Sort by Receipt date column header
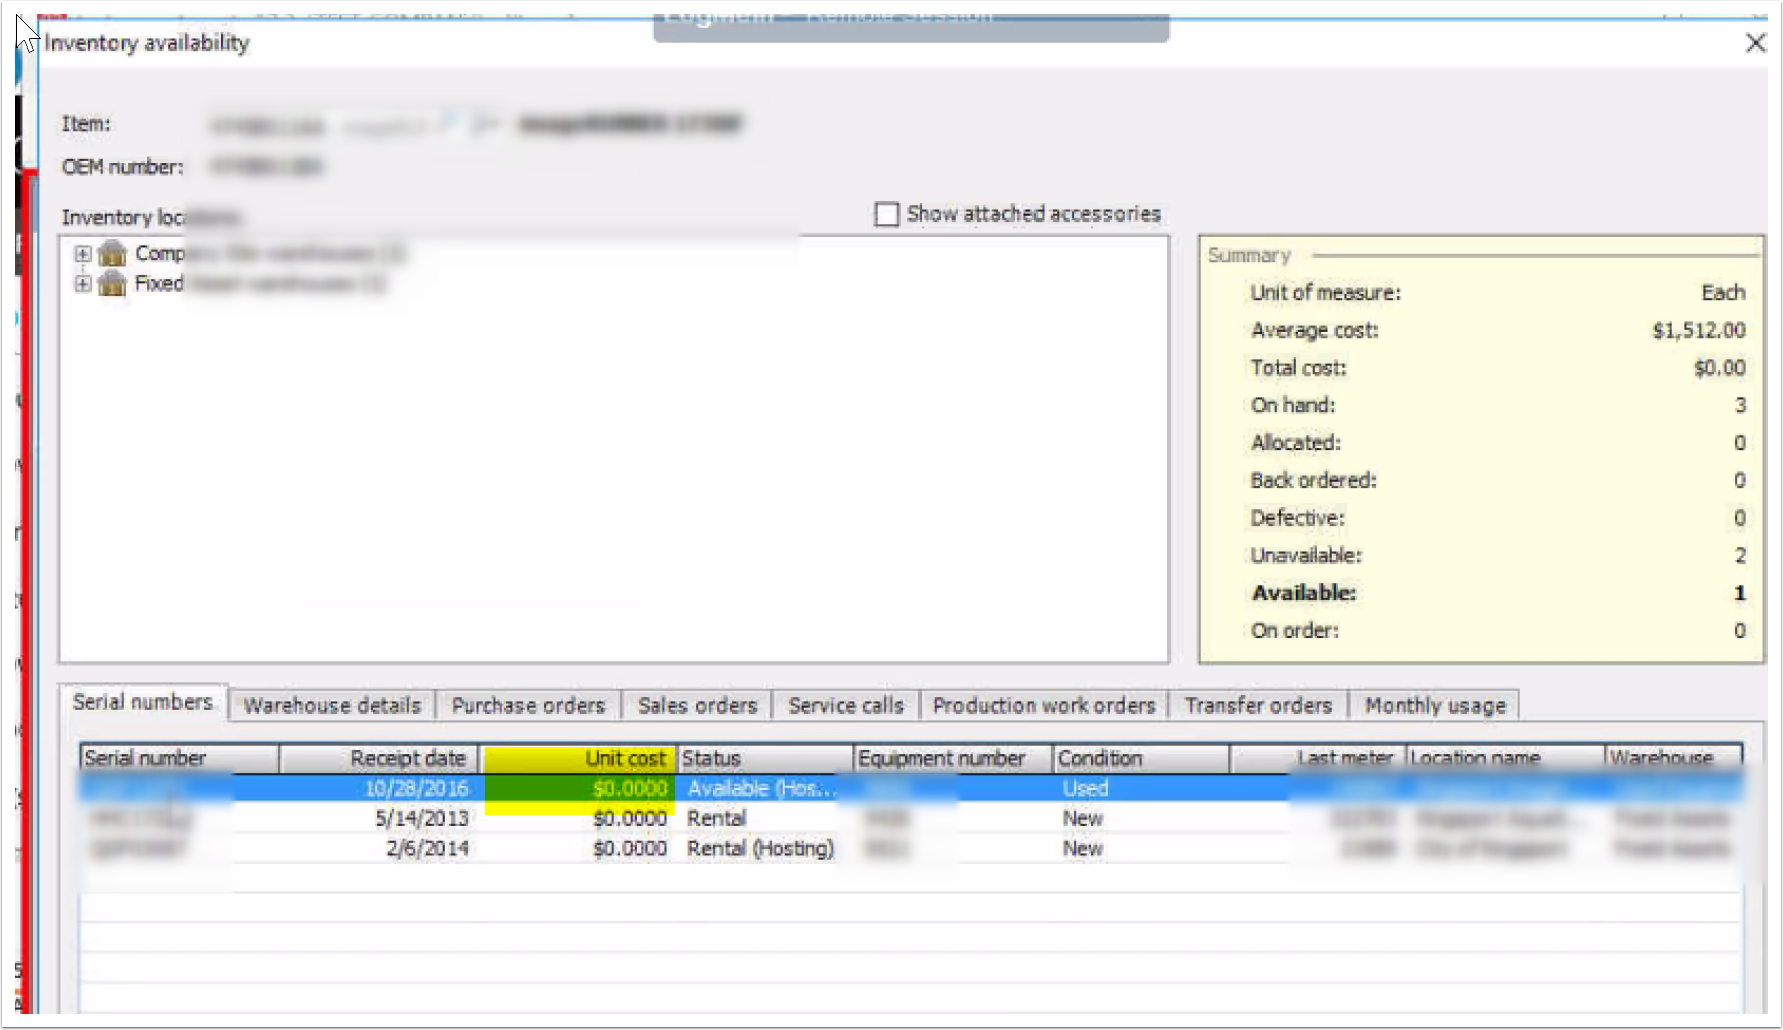Image resolution: width=1783 pixels, height=1030 pixels. tap(379, 759)
